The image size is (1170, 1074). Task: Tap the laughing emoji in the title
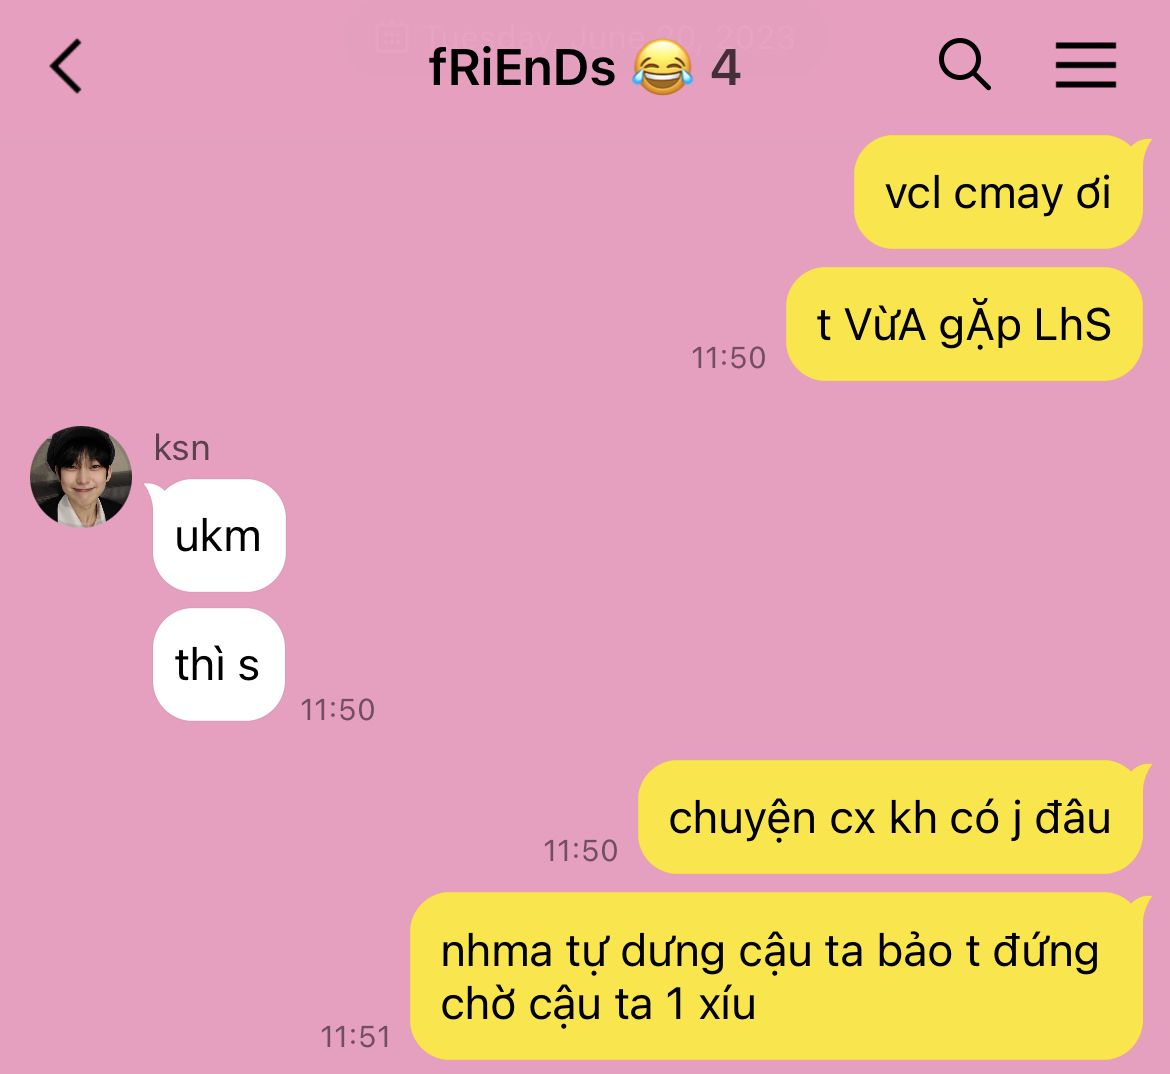click(x=662, y=67)
